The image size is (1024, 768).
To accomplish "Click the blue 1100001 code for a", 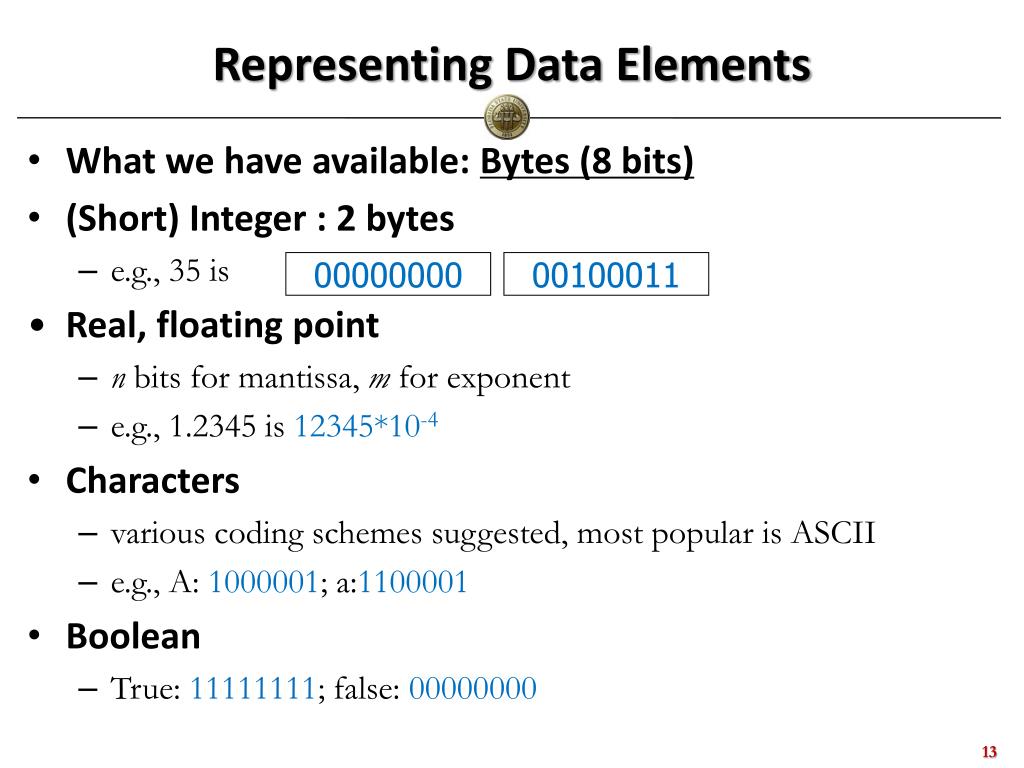I will pos(412,582).
